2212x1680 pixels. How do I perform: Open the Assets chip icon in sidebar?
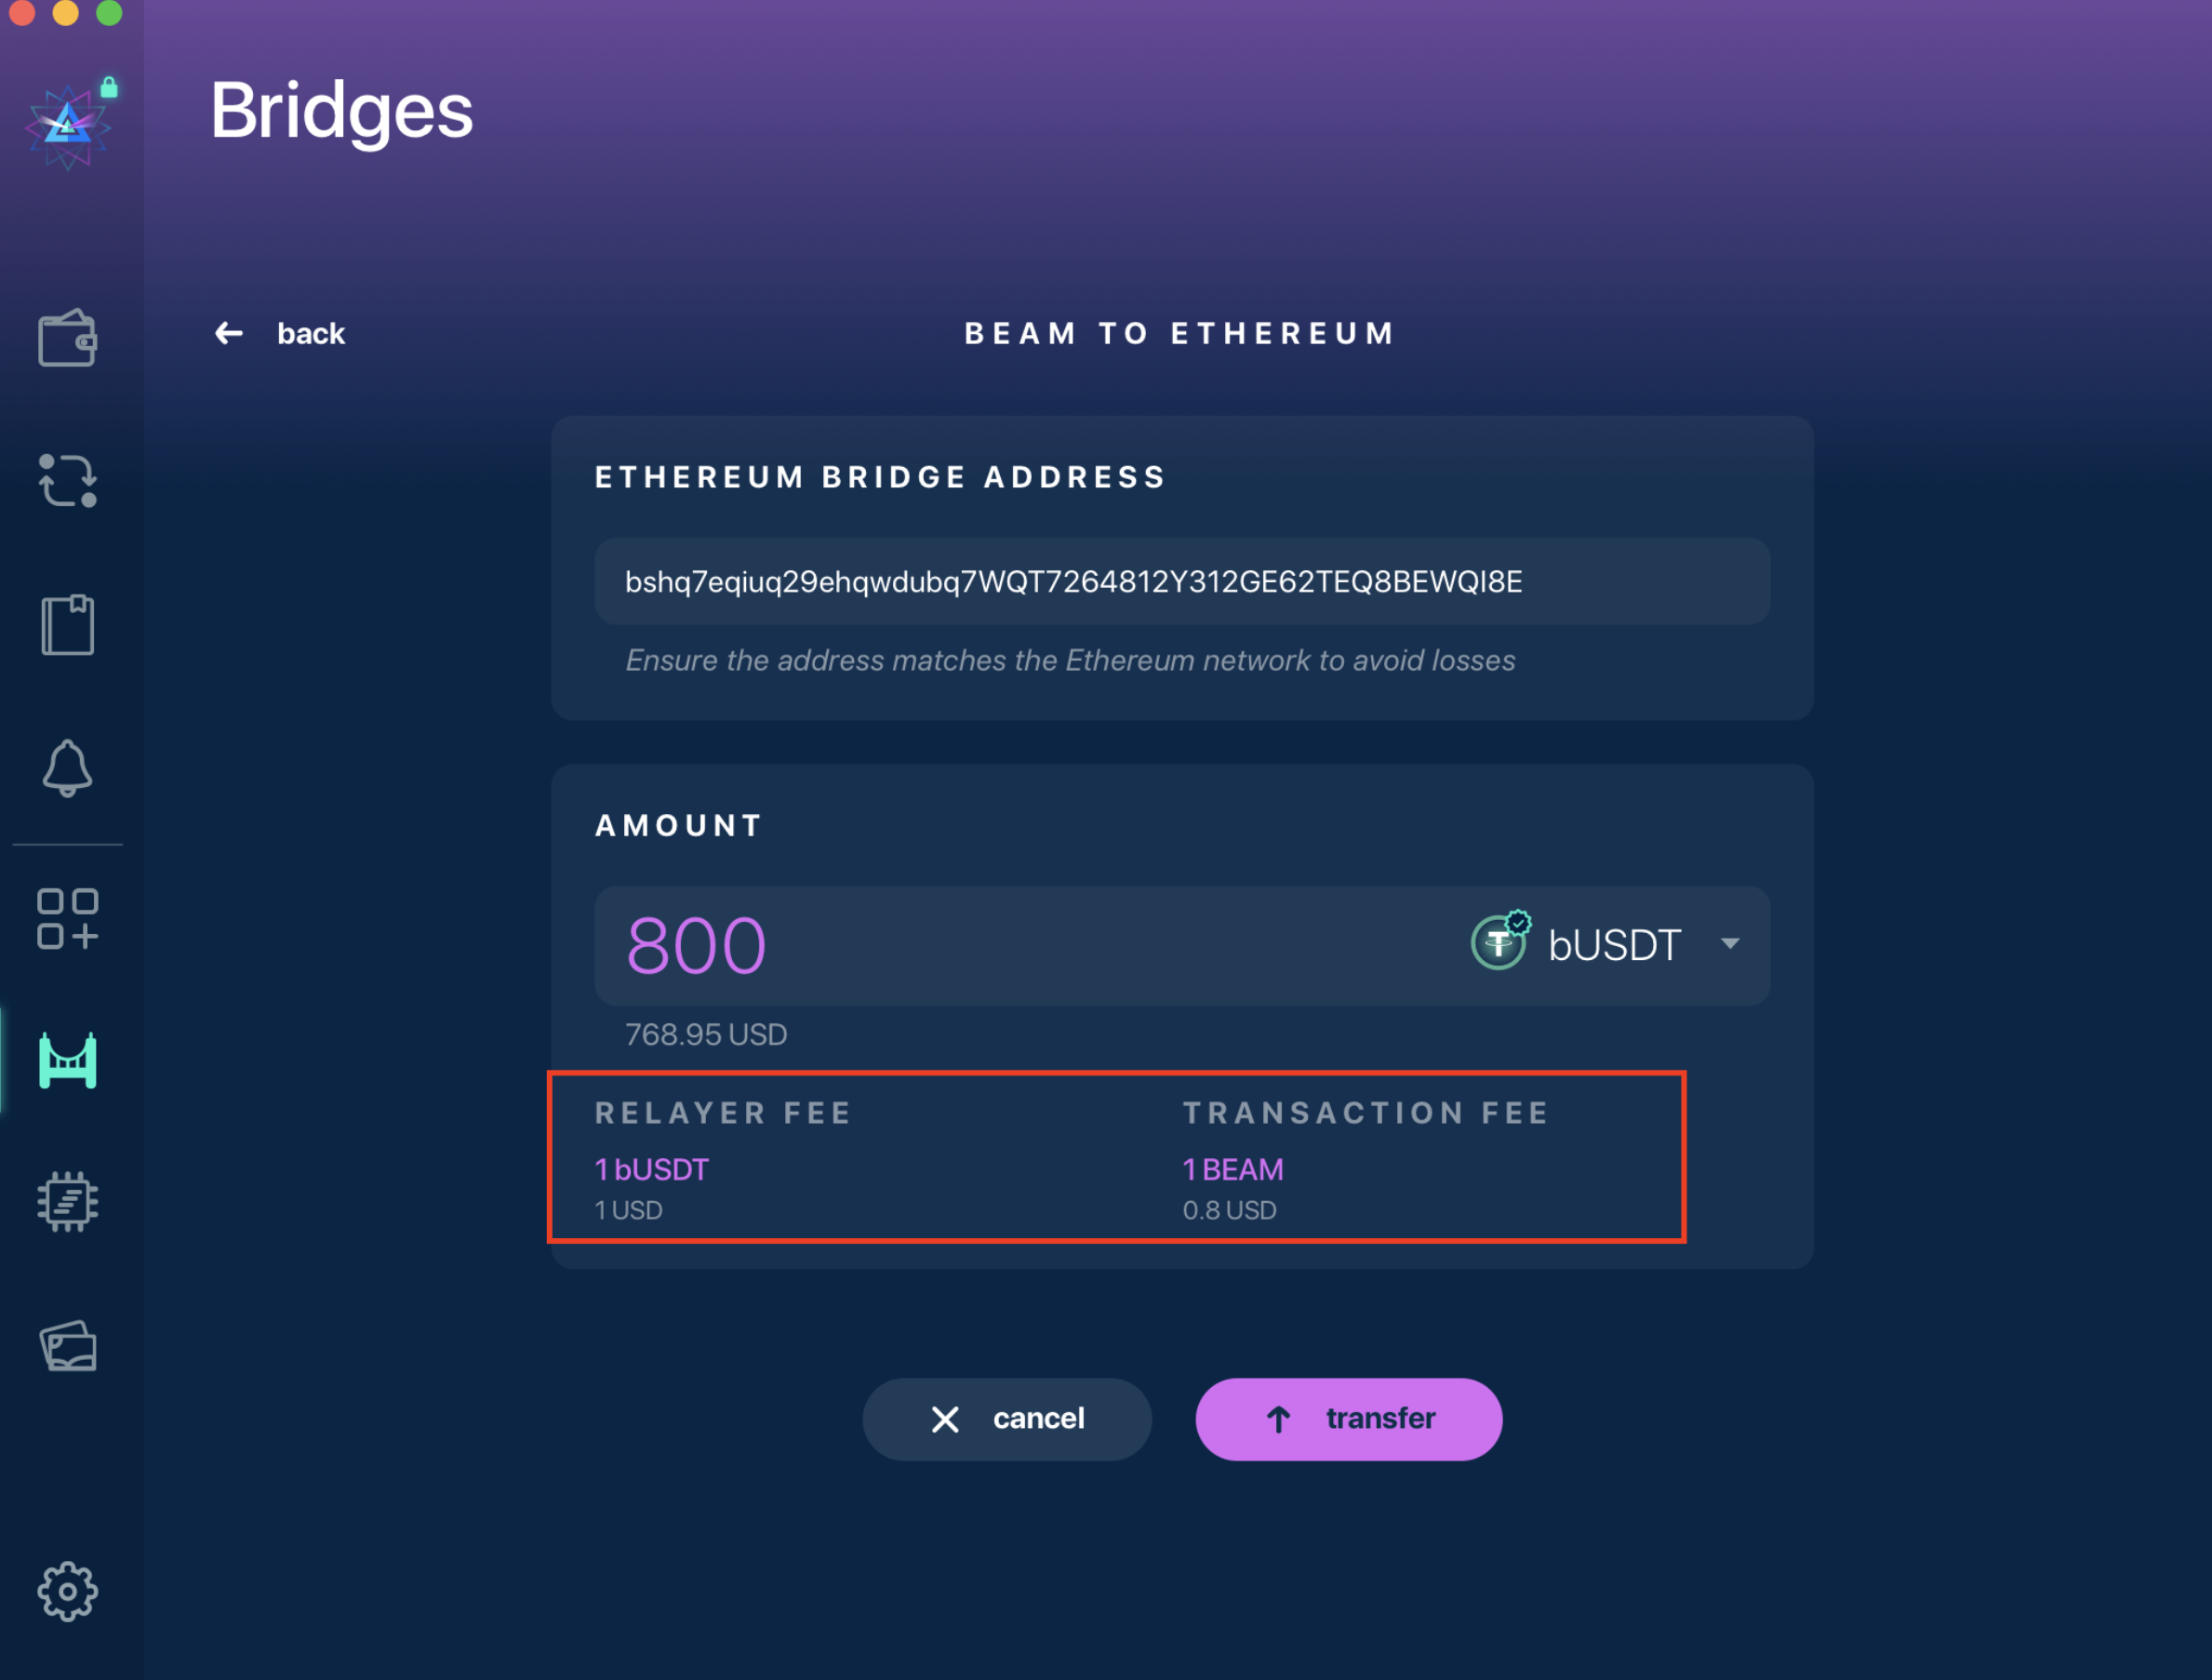click(x=67, y=1203)
